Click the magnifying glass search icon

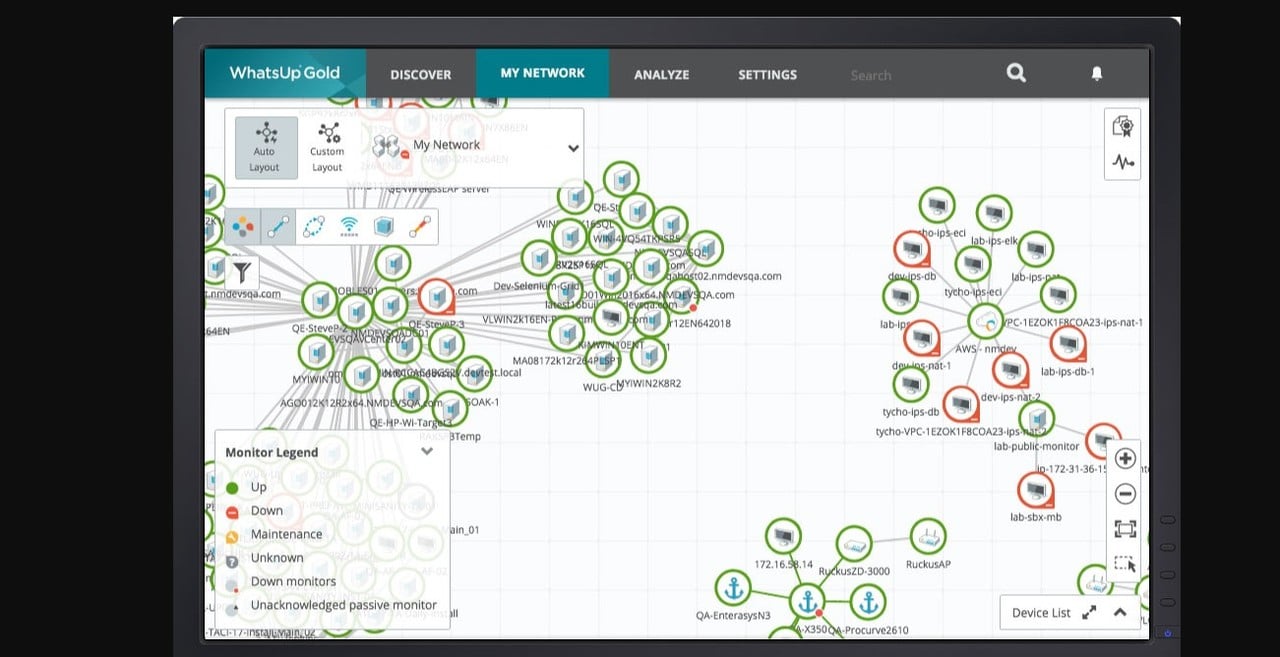[x=1016, y=73]
